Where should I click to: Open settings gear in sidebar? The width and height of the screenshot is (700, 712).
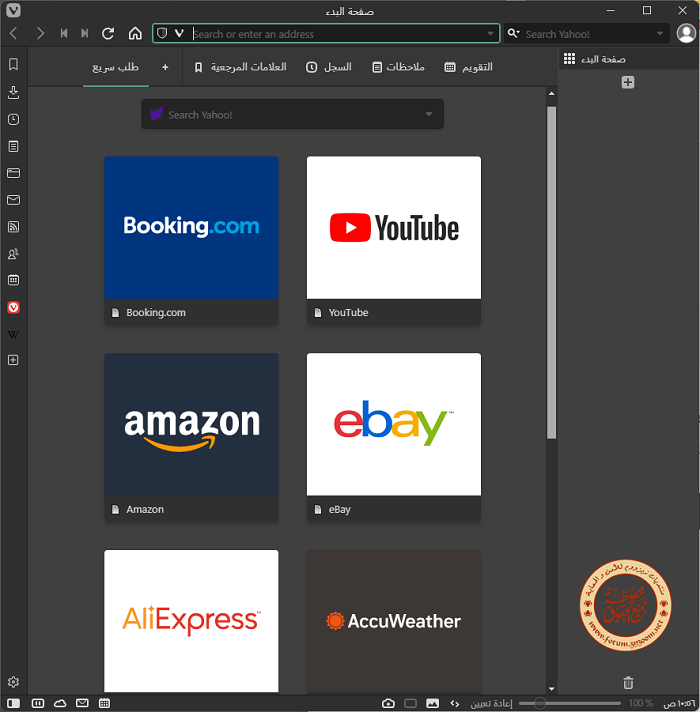[14, 682]
